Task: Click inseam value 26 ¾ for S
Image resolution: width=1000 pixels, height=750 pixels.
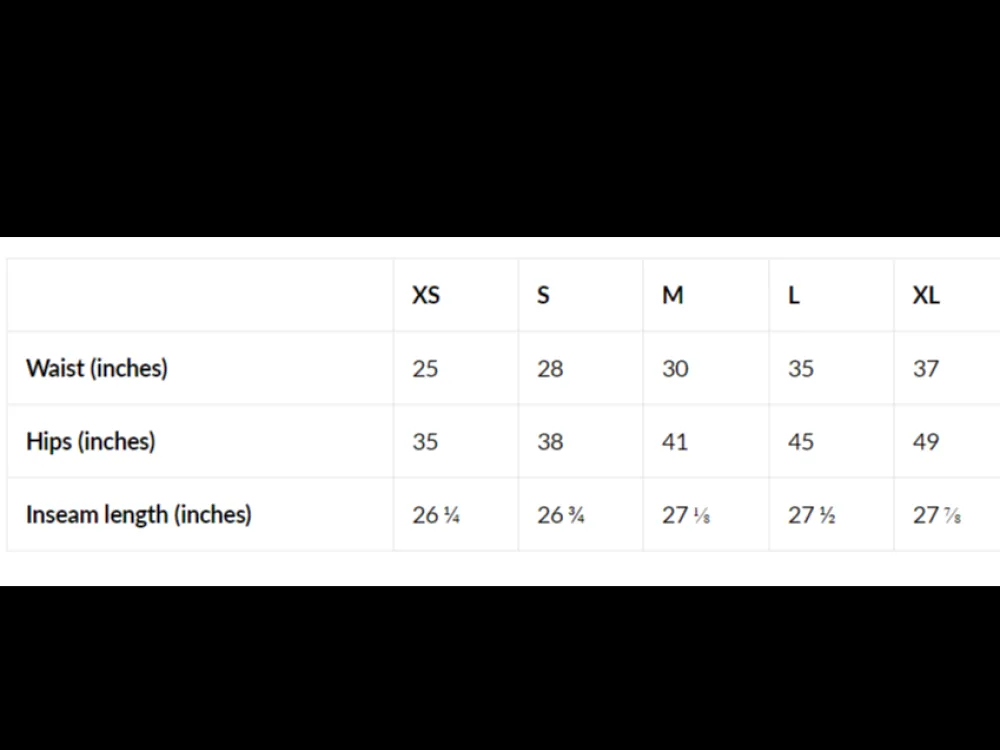Action: (561, 515)
